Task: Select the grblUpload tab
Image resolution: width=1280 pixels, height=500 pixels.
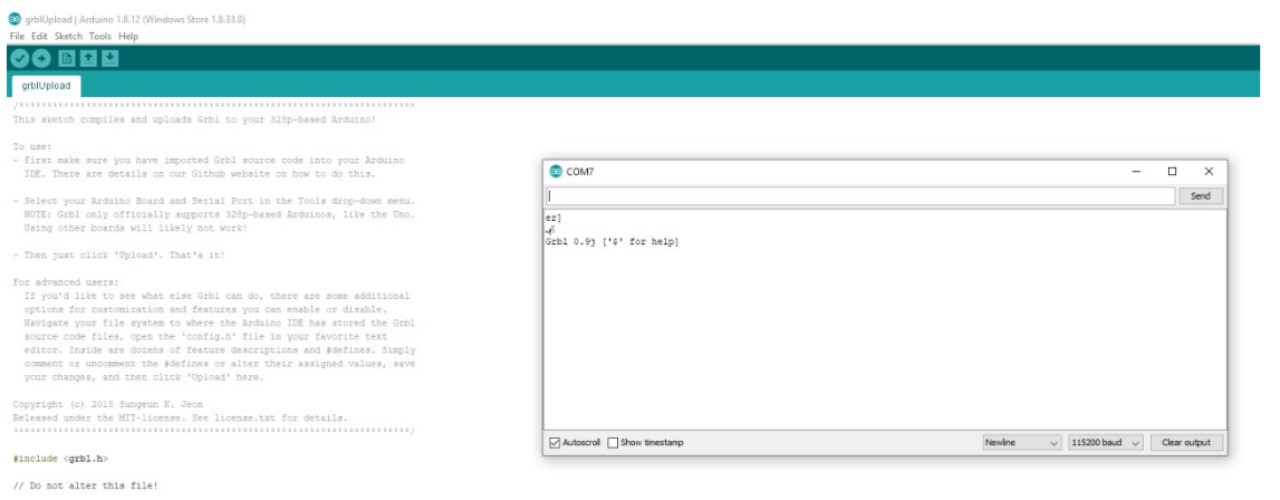Action: pos(46,86)
